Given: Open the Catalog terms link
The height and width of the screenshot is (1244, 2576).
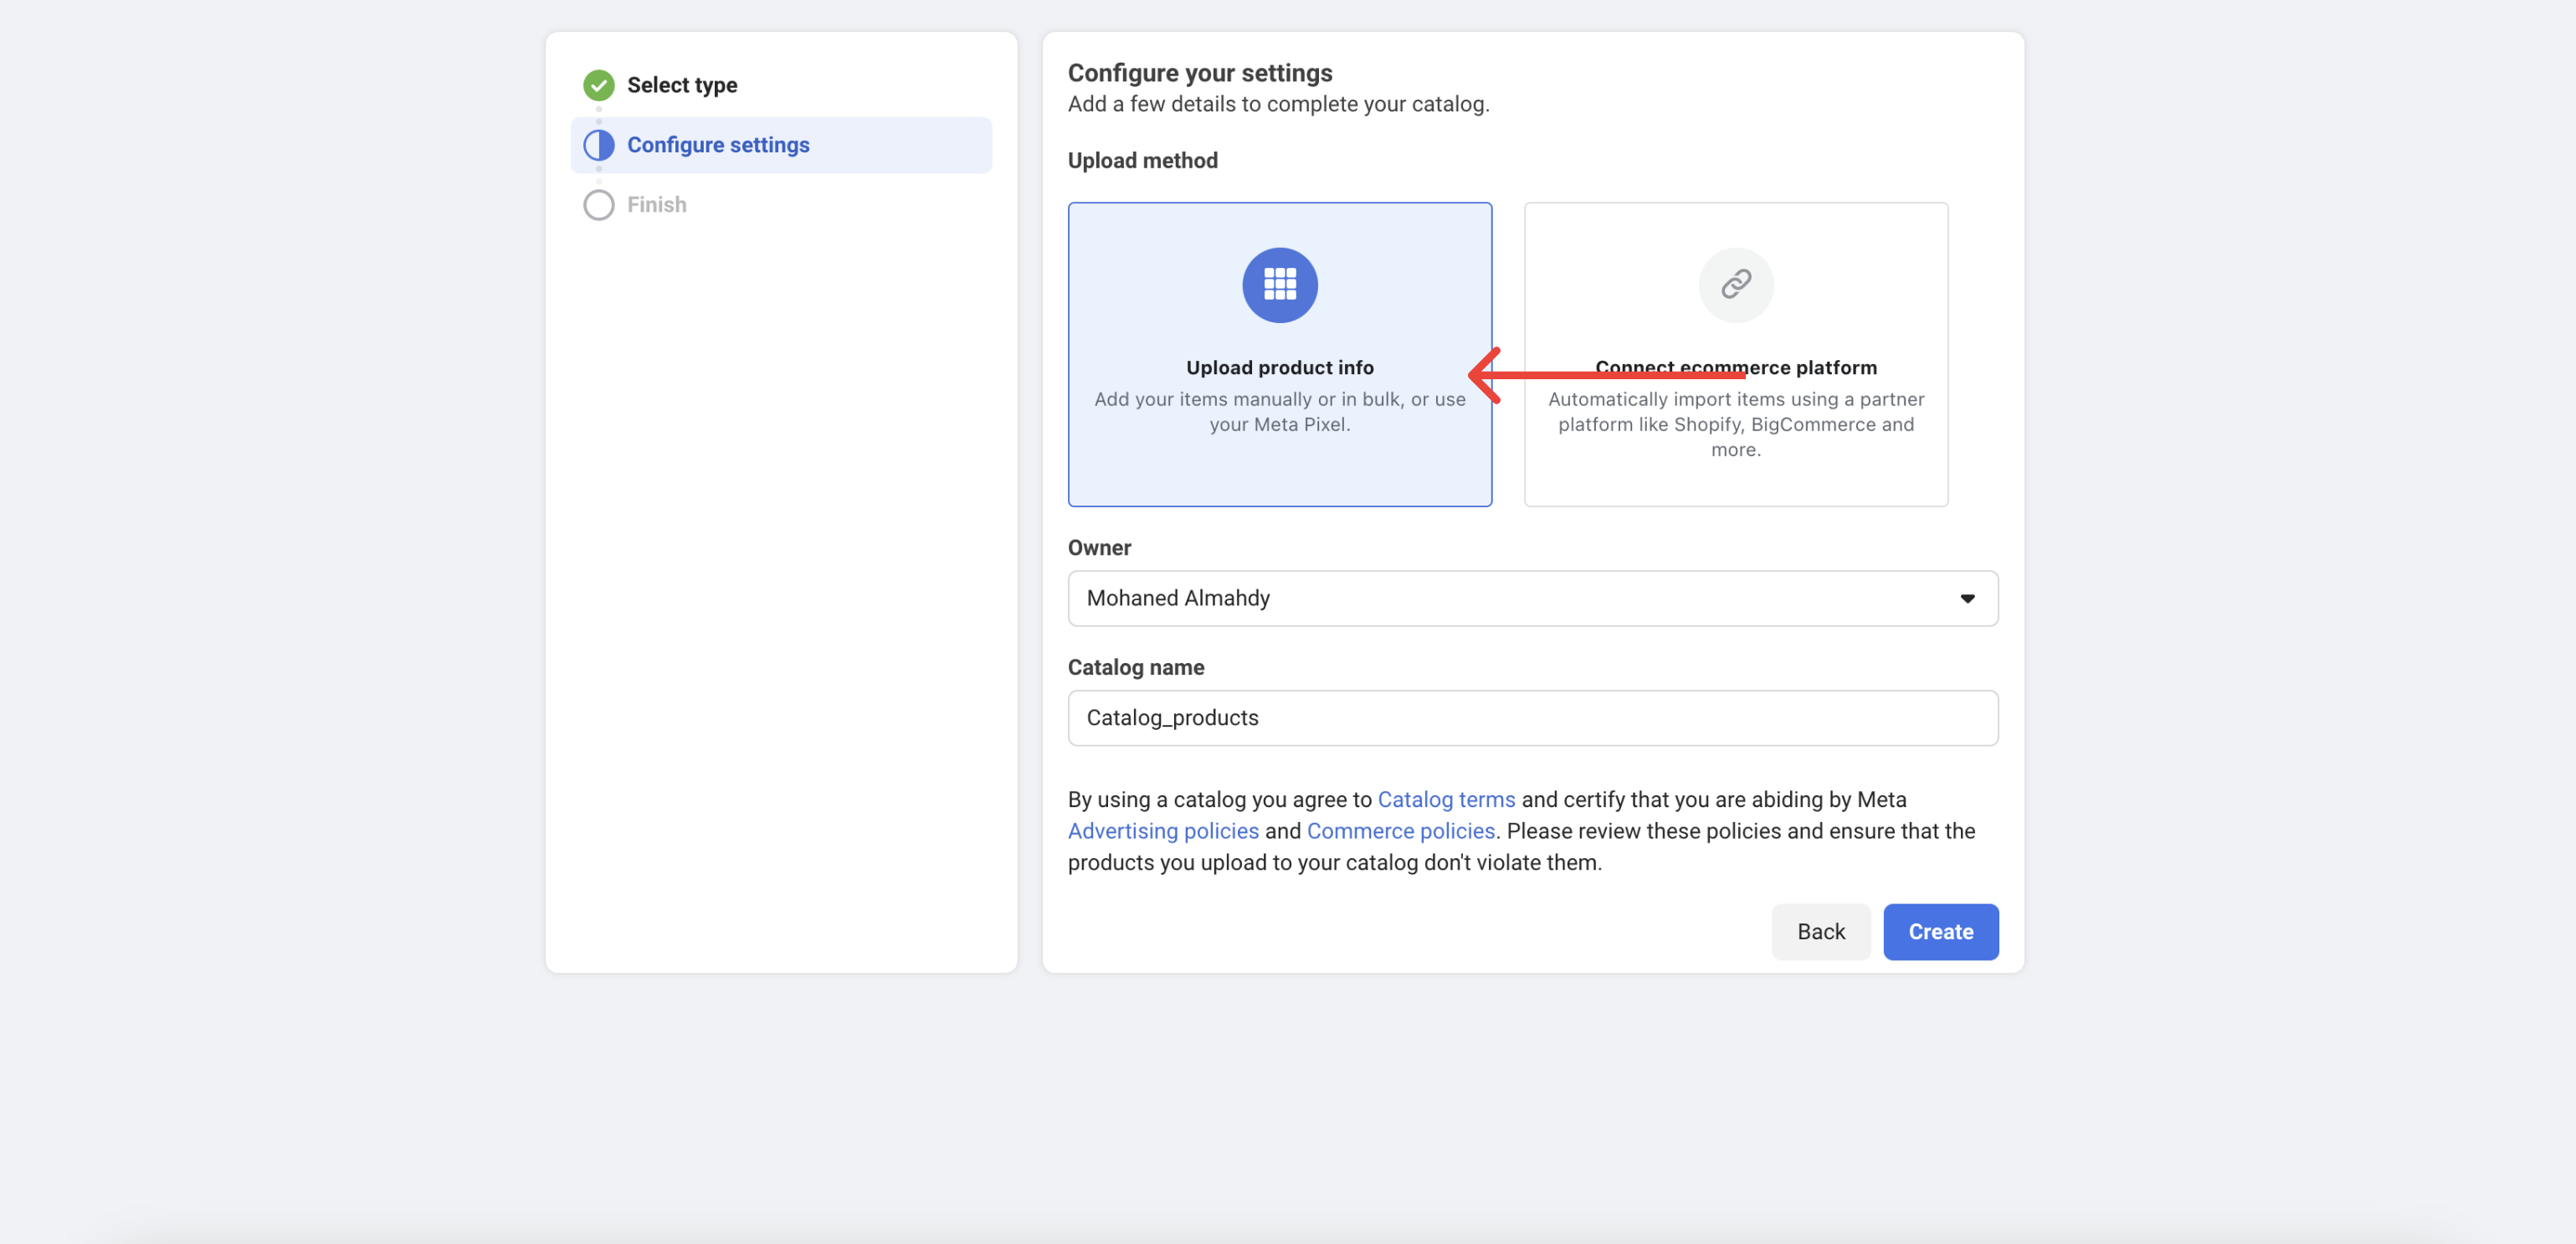Looking at the screenshot, I should [1445, 799].
